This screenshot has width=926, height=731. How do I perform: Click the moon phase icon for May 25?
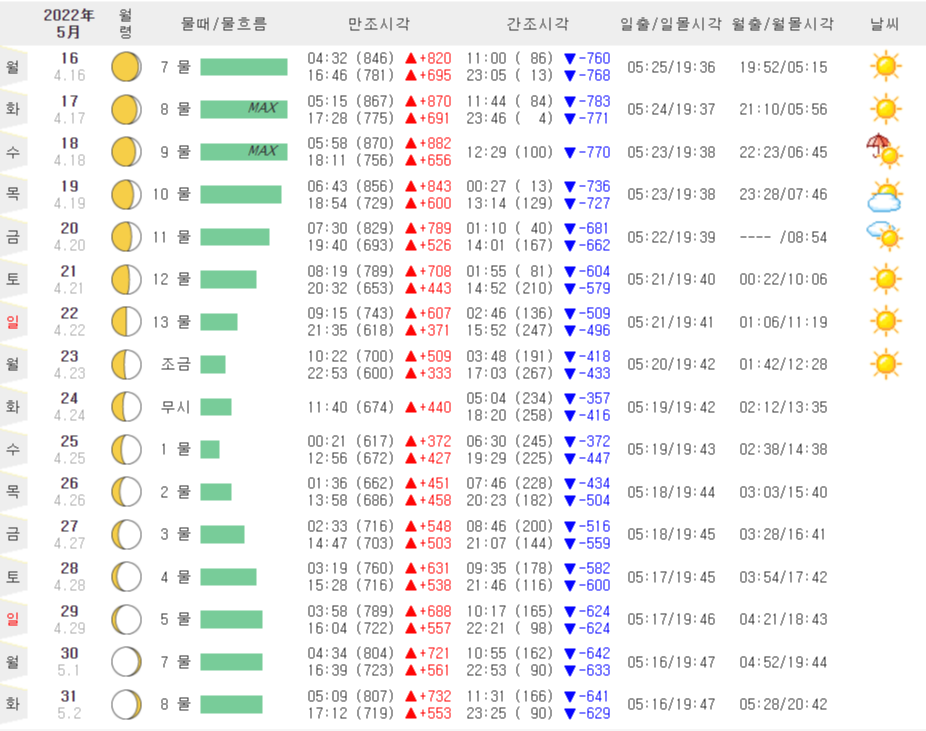[x=126, y=449]
